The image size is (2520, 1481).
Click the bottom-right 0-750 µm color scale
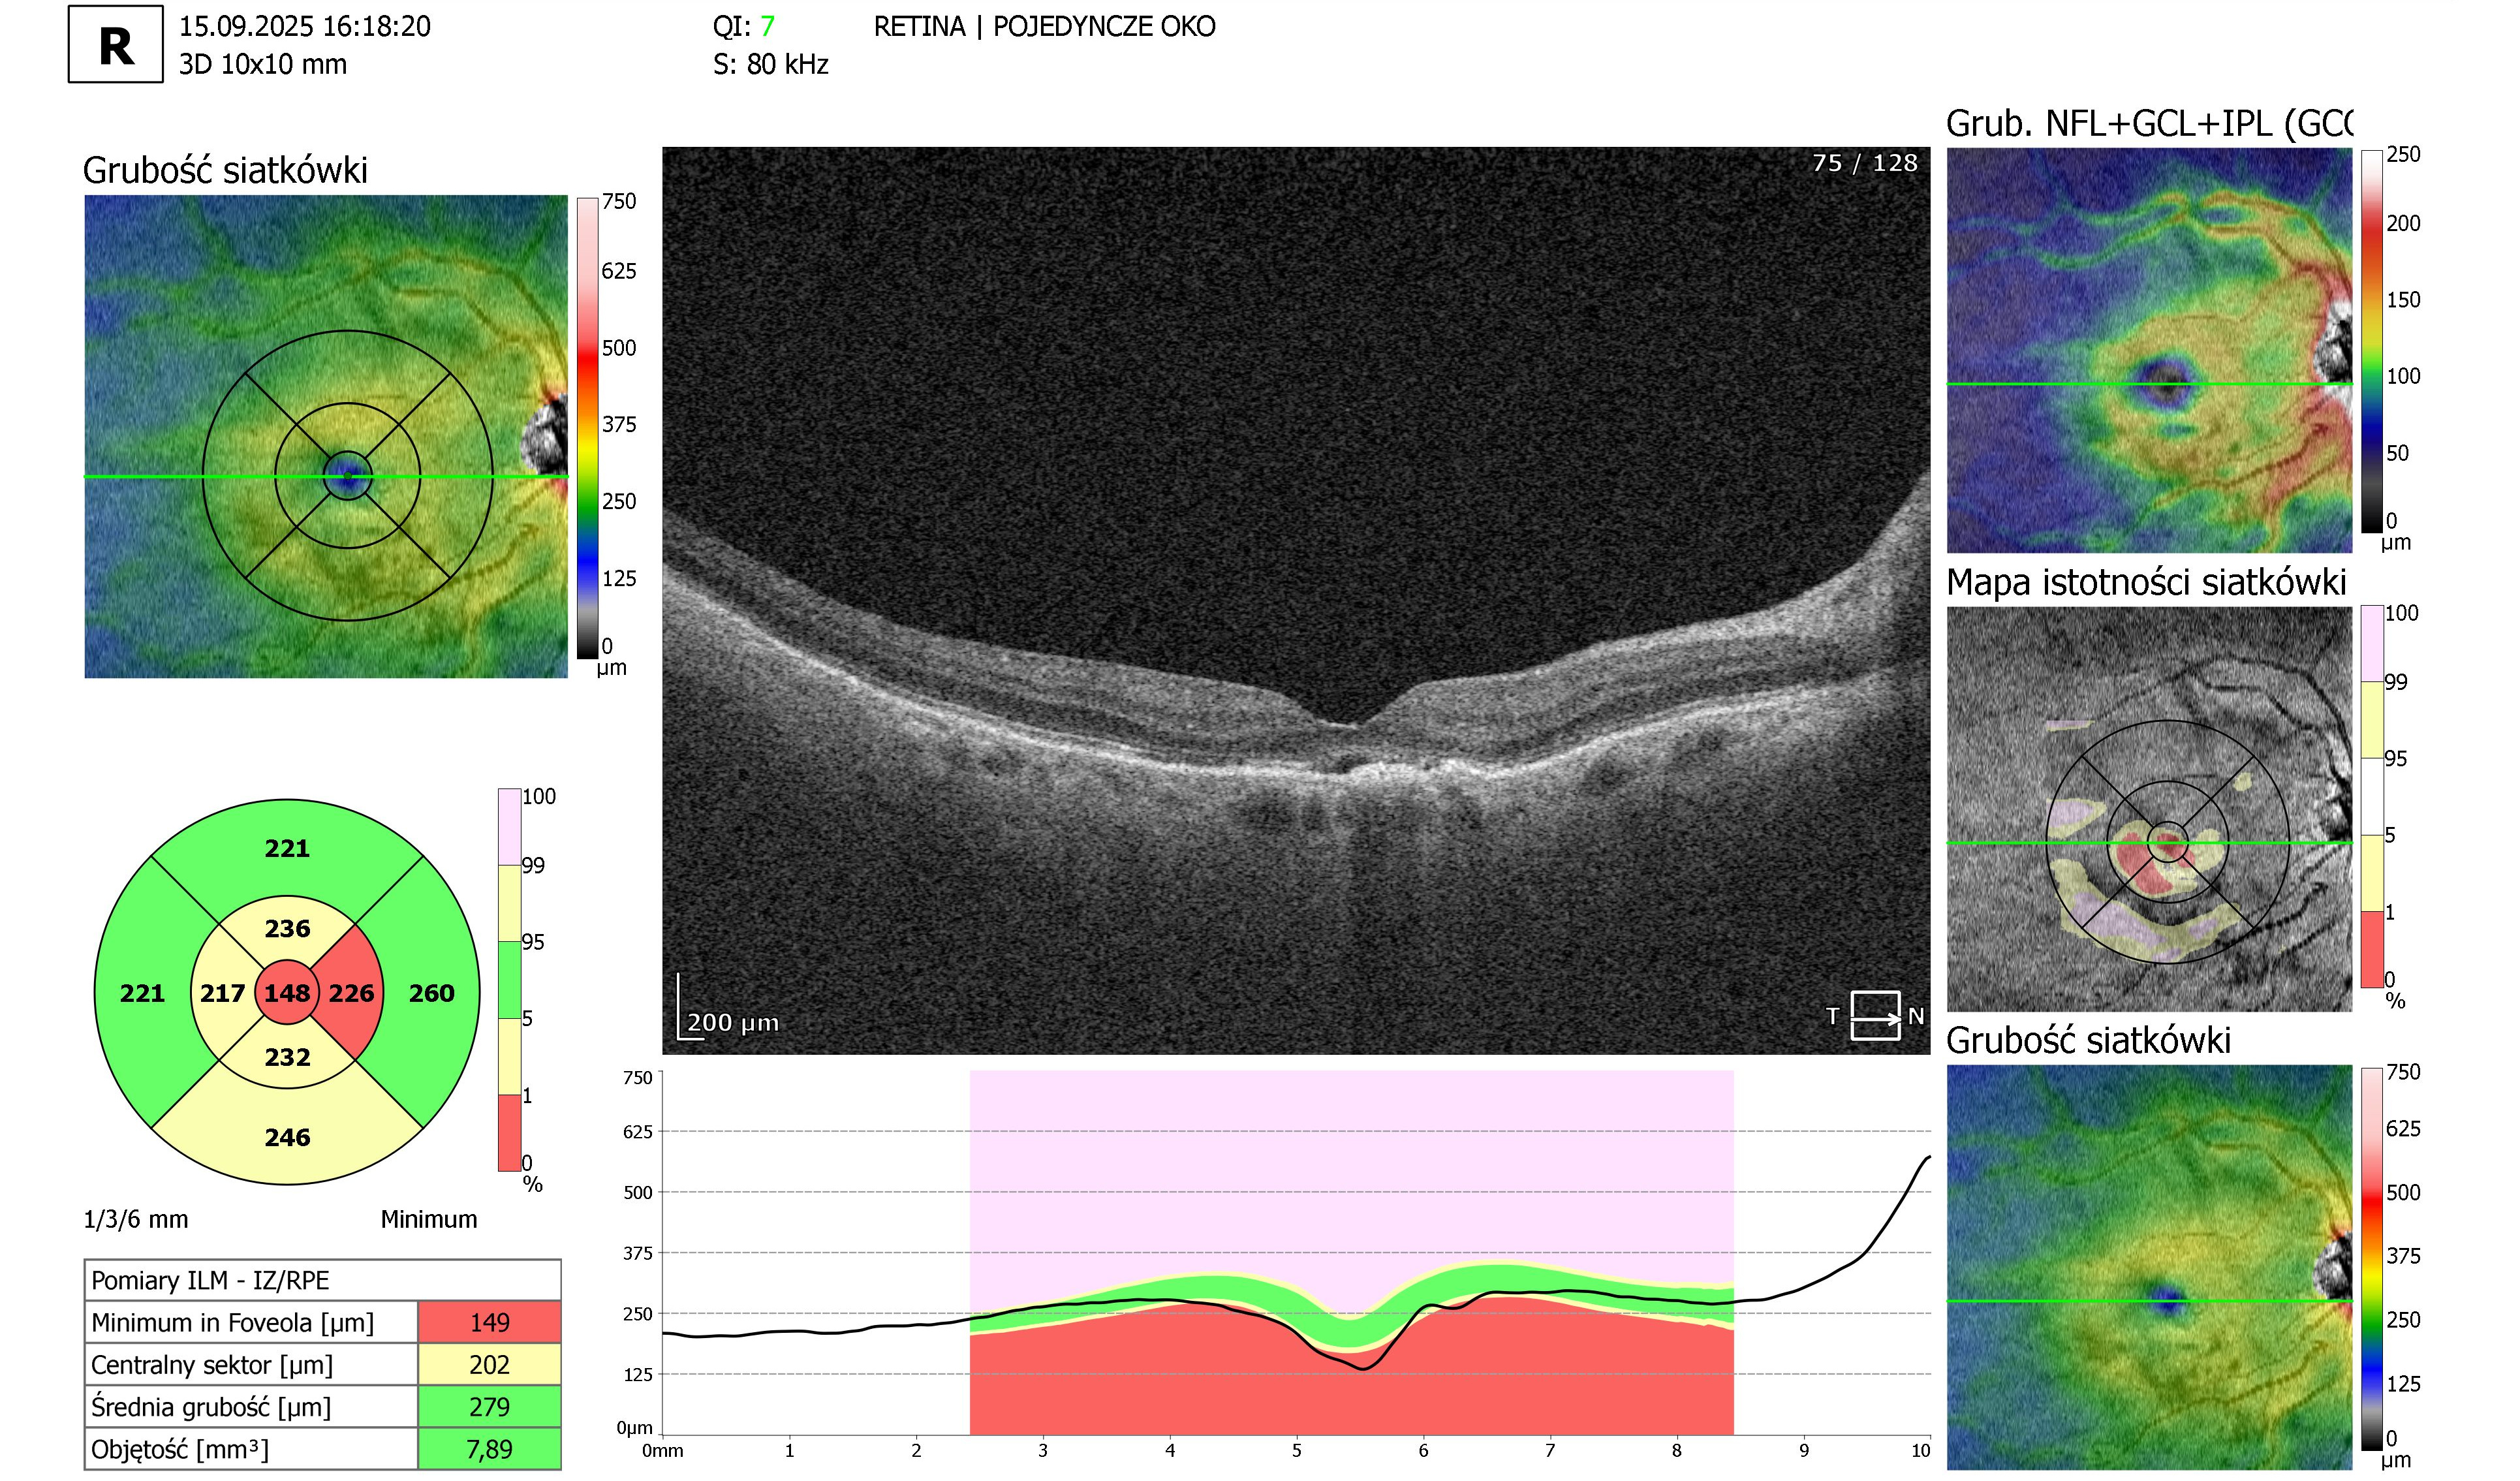[2372, 1259]
